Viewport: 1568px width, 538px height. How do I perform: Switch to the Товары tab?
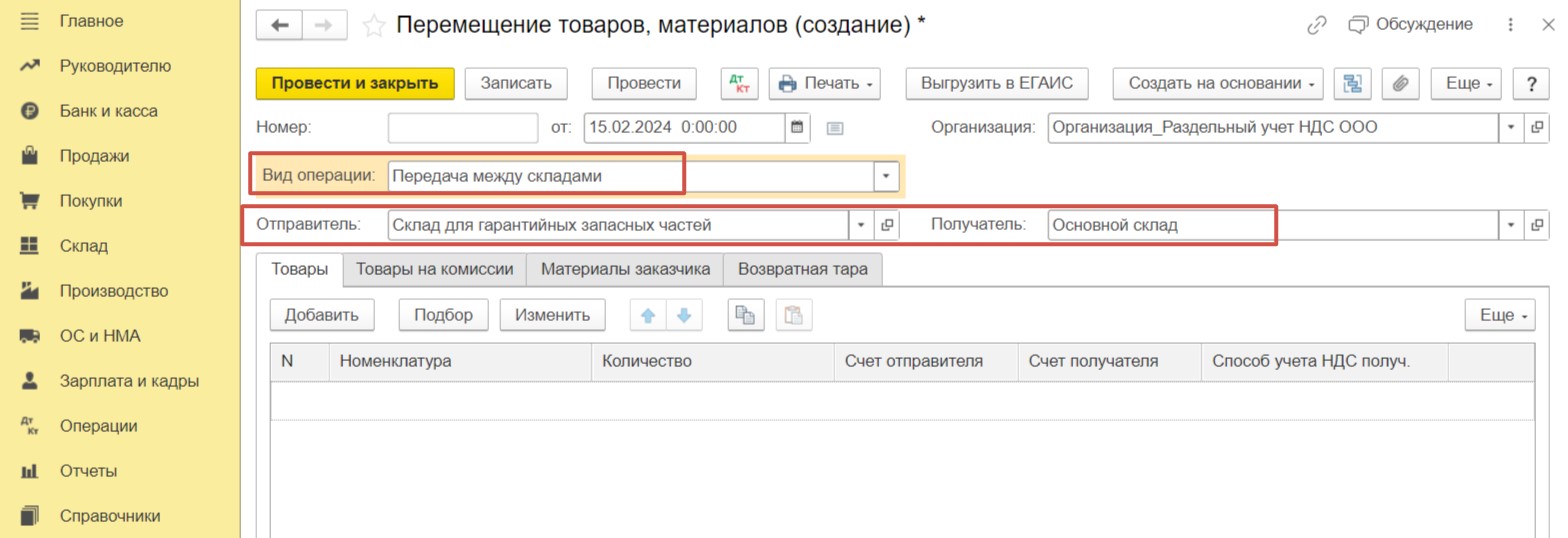pos(300,269)
